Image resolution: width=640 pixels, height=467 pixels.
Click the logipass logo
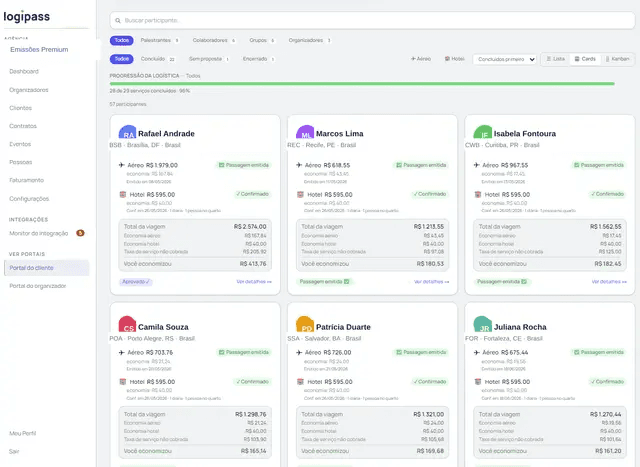27,16
